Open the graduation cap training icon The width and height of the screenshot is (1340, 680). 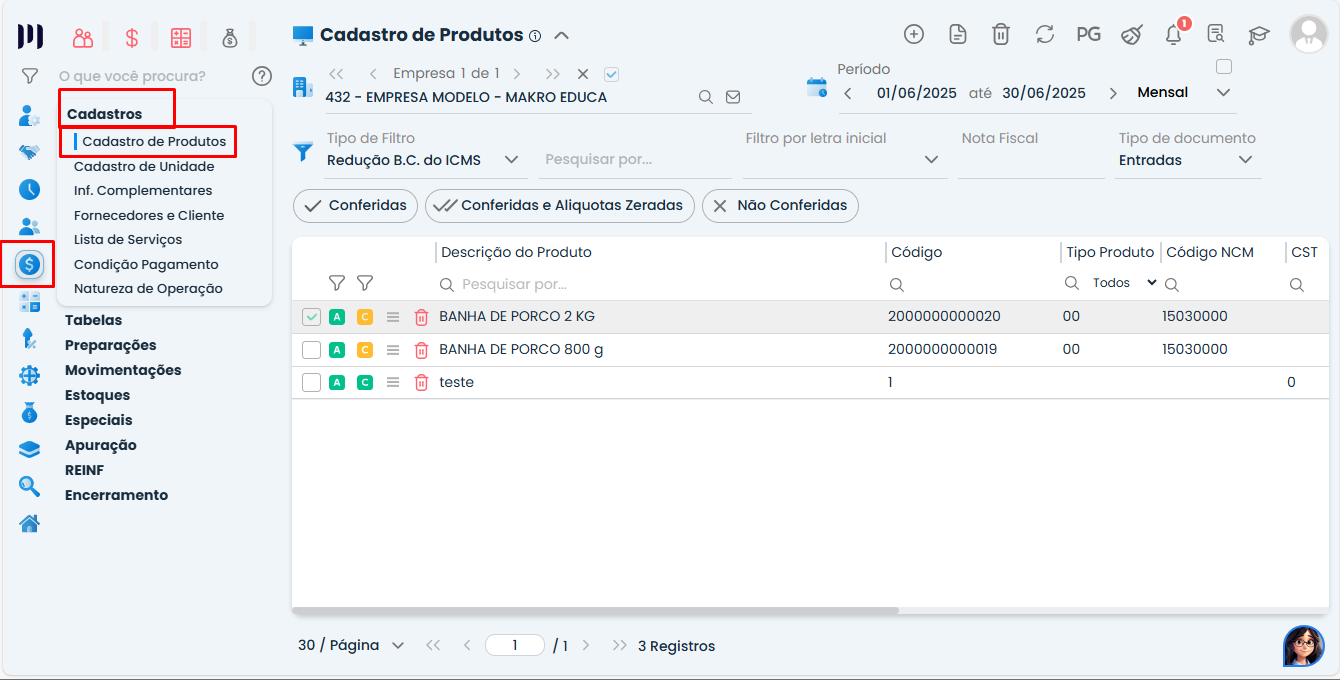[x=1259, y=35]
